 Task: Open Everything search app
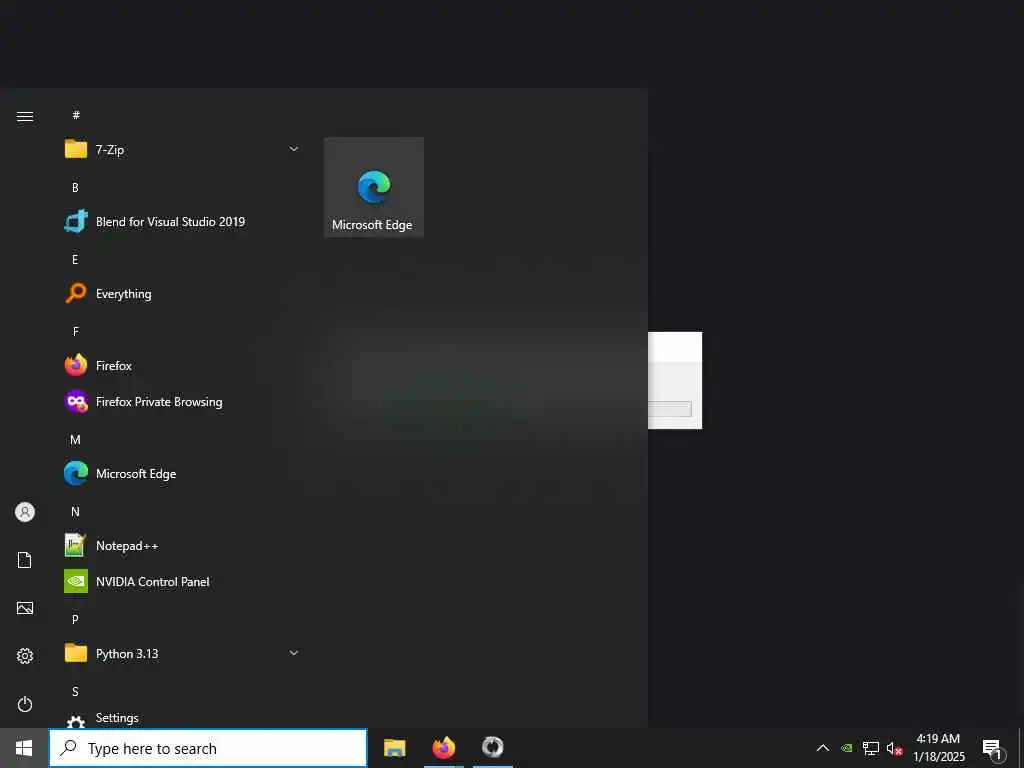click(182, 294)
